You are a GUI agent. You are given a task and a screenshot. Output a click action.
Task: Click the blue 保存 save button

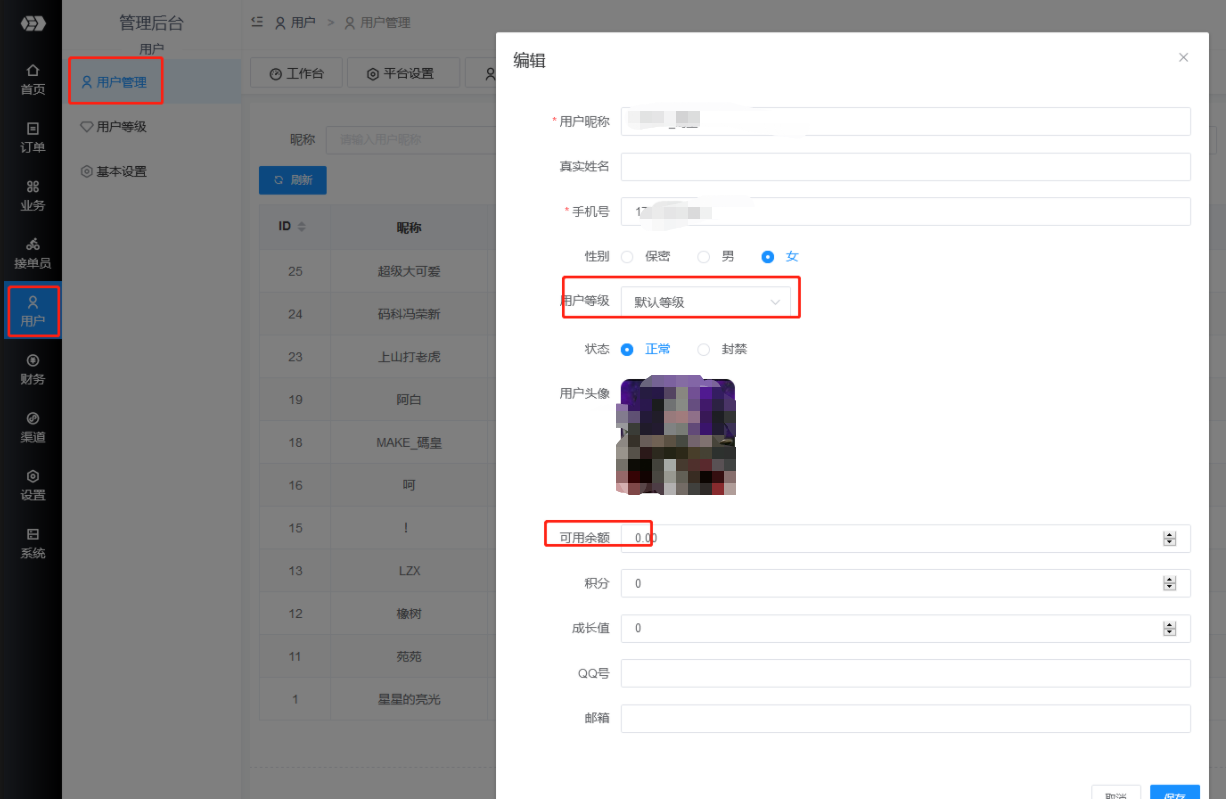point(1175,793)
